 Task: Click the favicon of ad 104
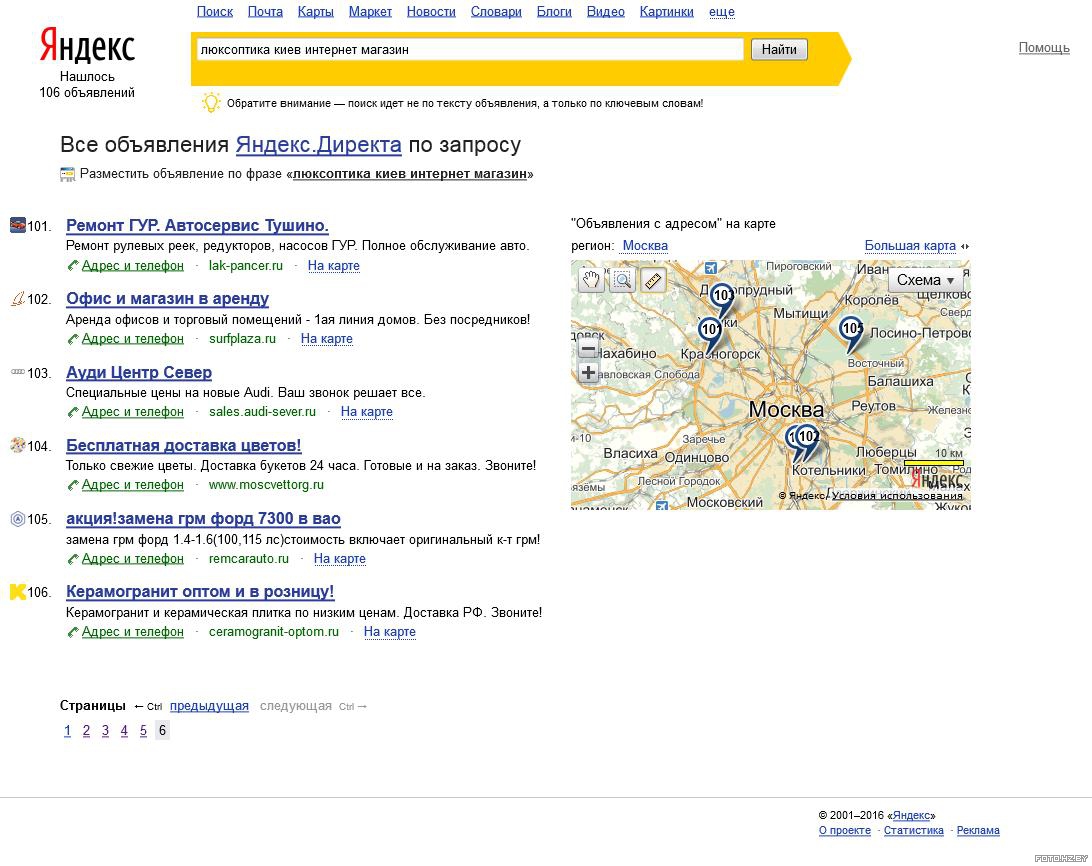tap(18, 445)
